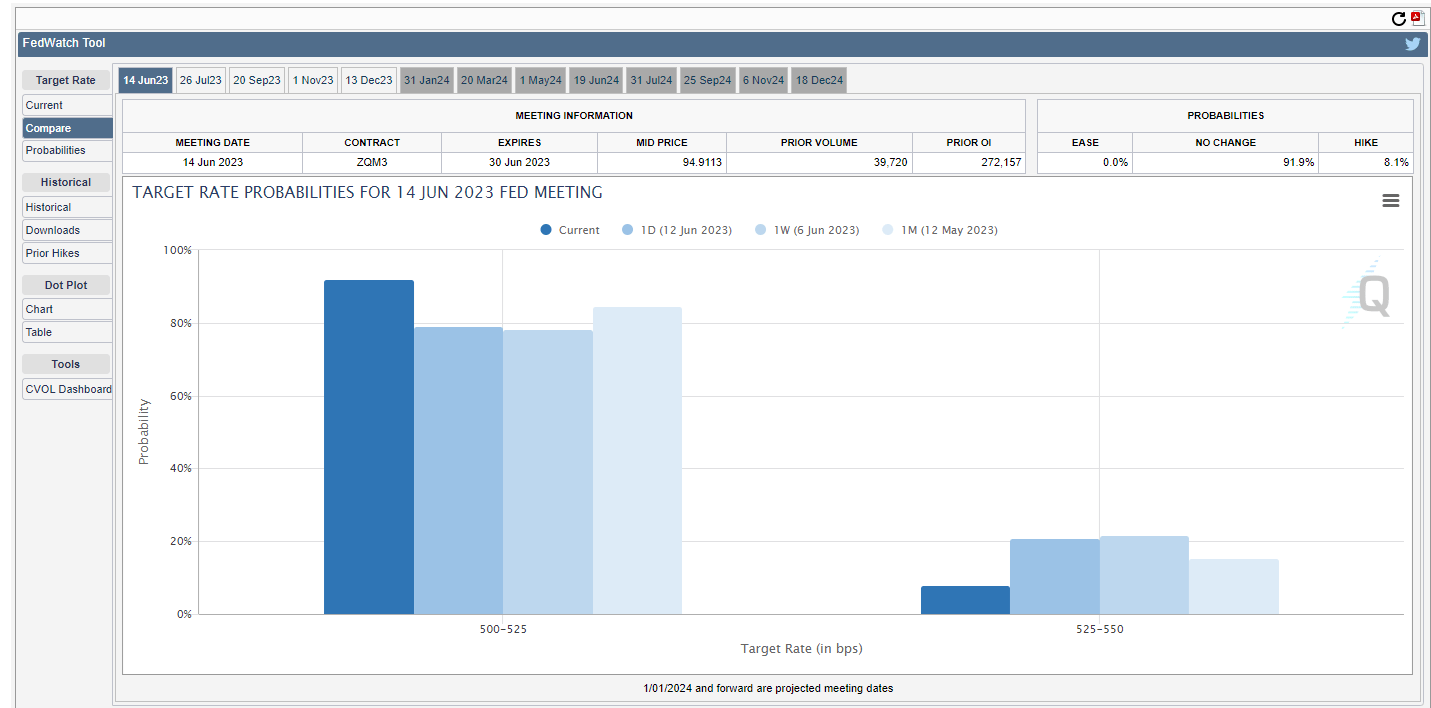The height and width of the screenshot is (708, 1431).
Task: Open the chart hamburger menu
Action: pyautogui.click(x=1390, y=201)
